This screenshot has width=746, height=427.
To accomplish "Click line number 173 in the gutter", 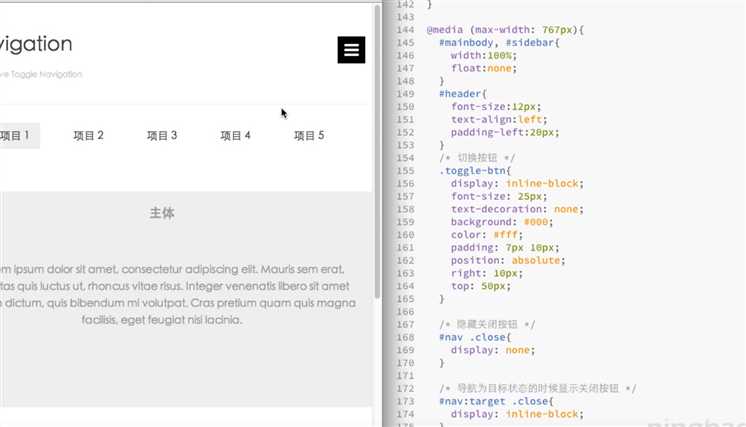I will coord(405,402).
